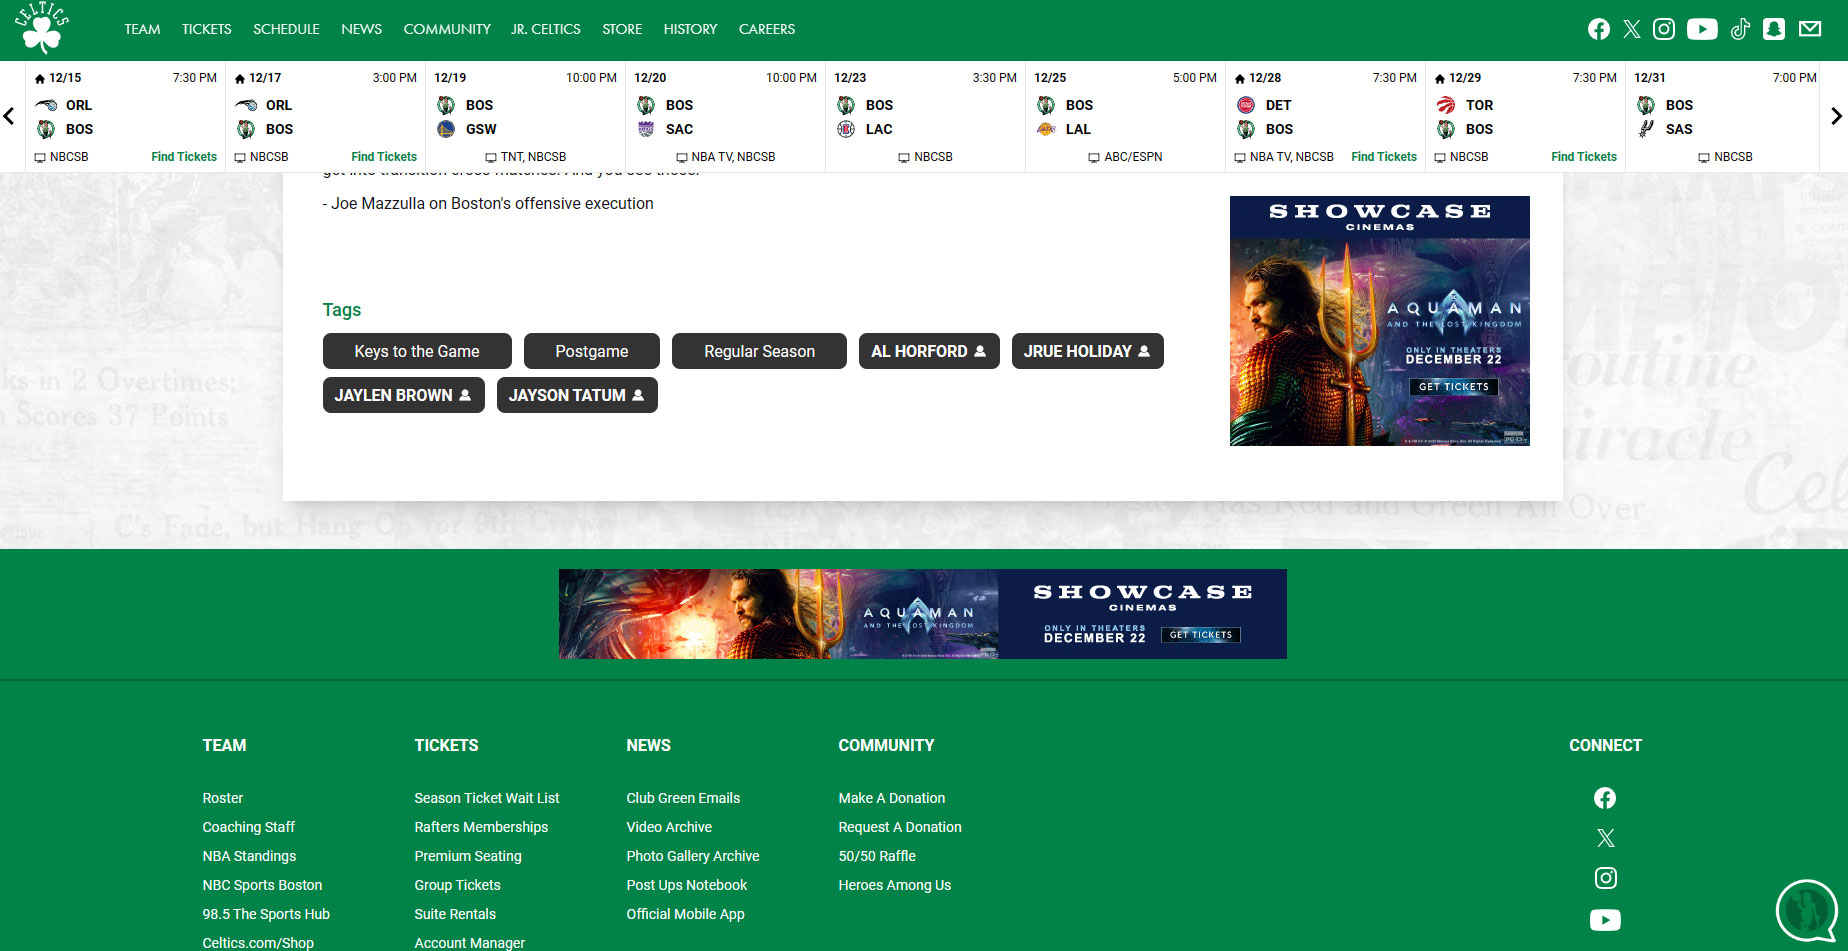Screen dimensions: 1848x951
Task: Click Find Tickets for 12/28 DET game
Action: click(x=1383, y=157)
